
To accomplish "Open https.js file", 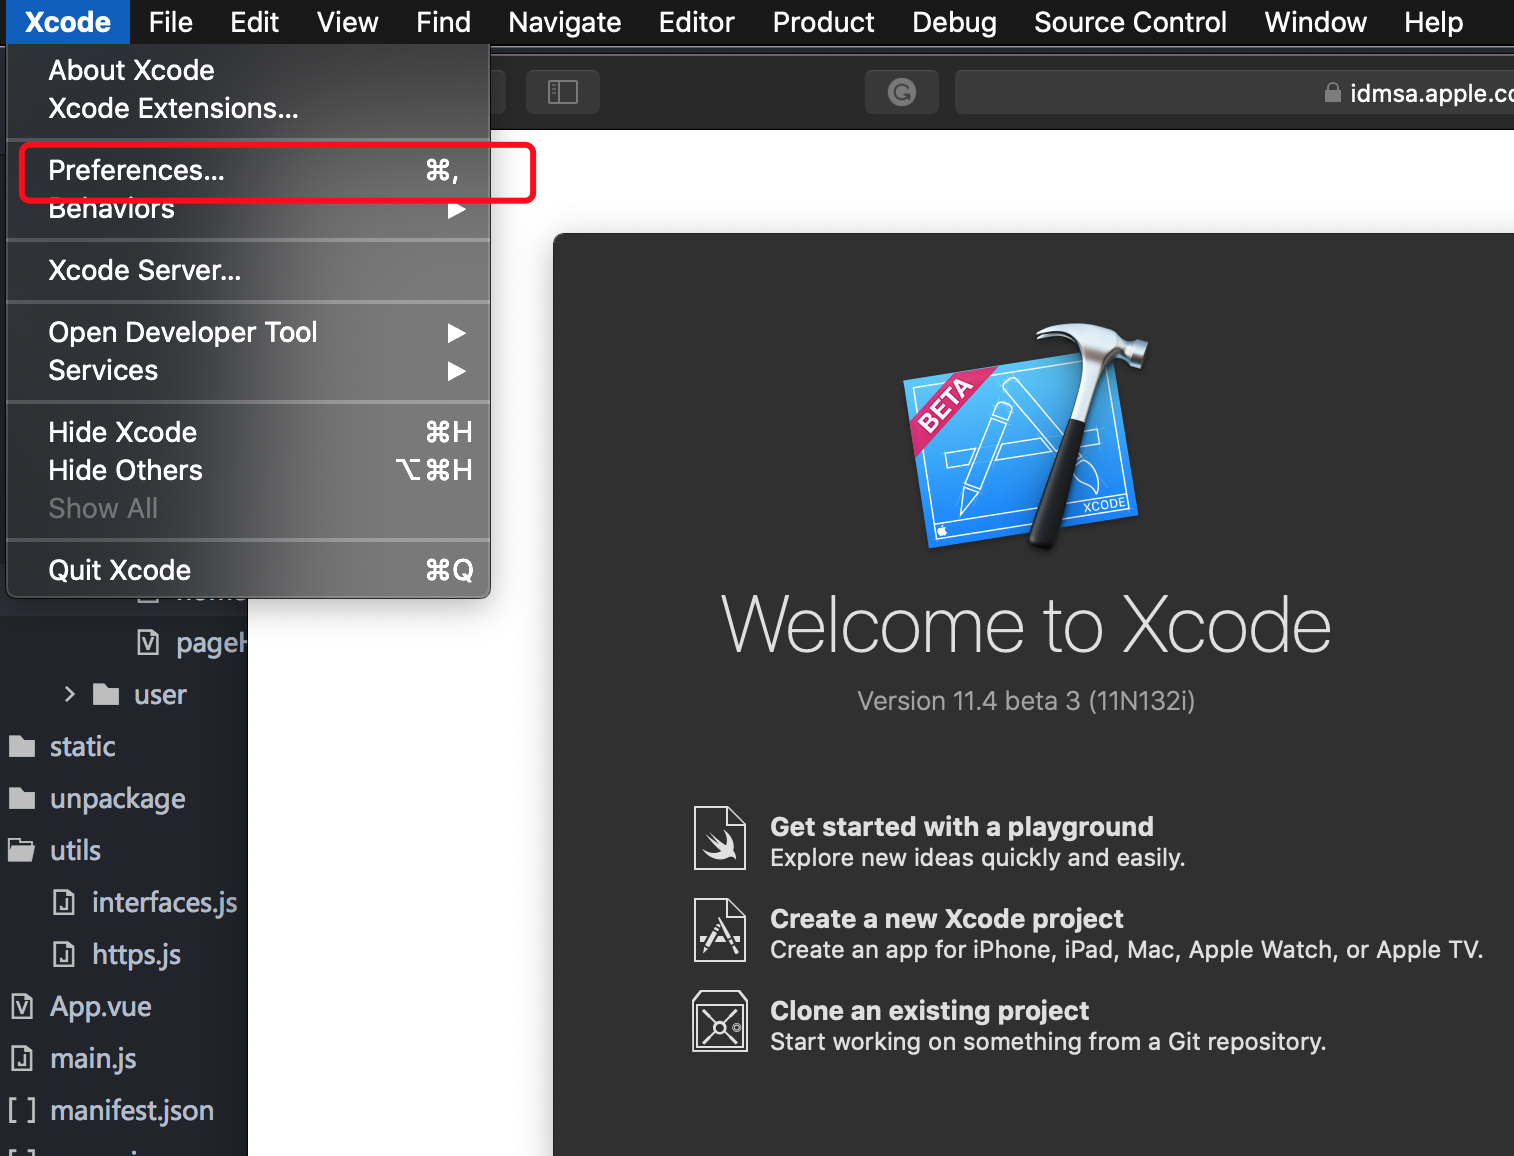I will (137, 955).
